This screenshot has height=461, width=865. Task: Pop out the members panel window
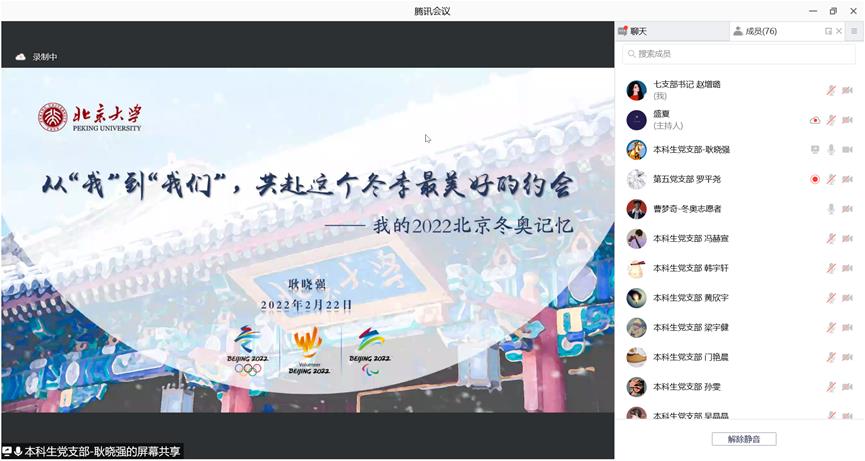pyautogui.click(x=828, y=32)
